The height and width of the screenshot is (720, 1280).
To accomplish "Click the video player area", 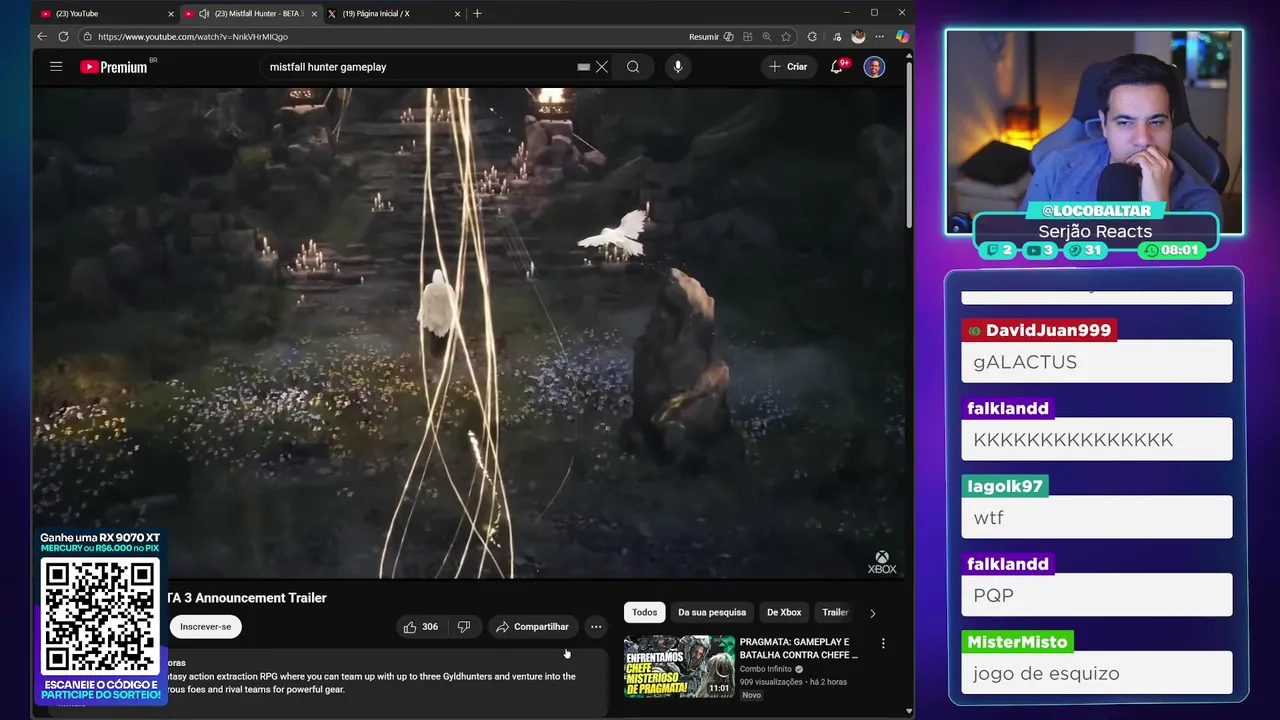I will tap(468, 333).
